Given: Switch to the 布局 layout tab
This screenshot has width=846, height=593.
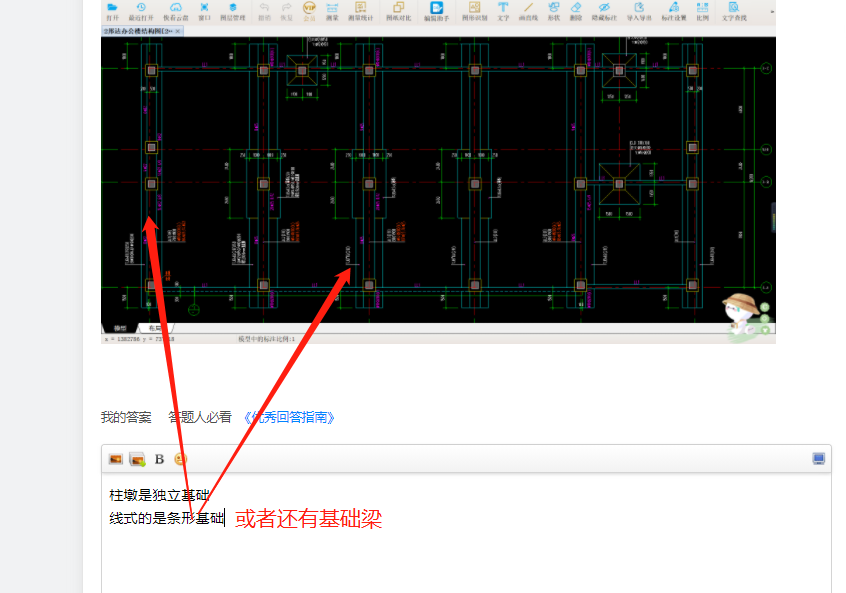Looking at the screenshot, I should (x=155, y=328).
